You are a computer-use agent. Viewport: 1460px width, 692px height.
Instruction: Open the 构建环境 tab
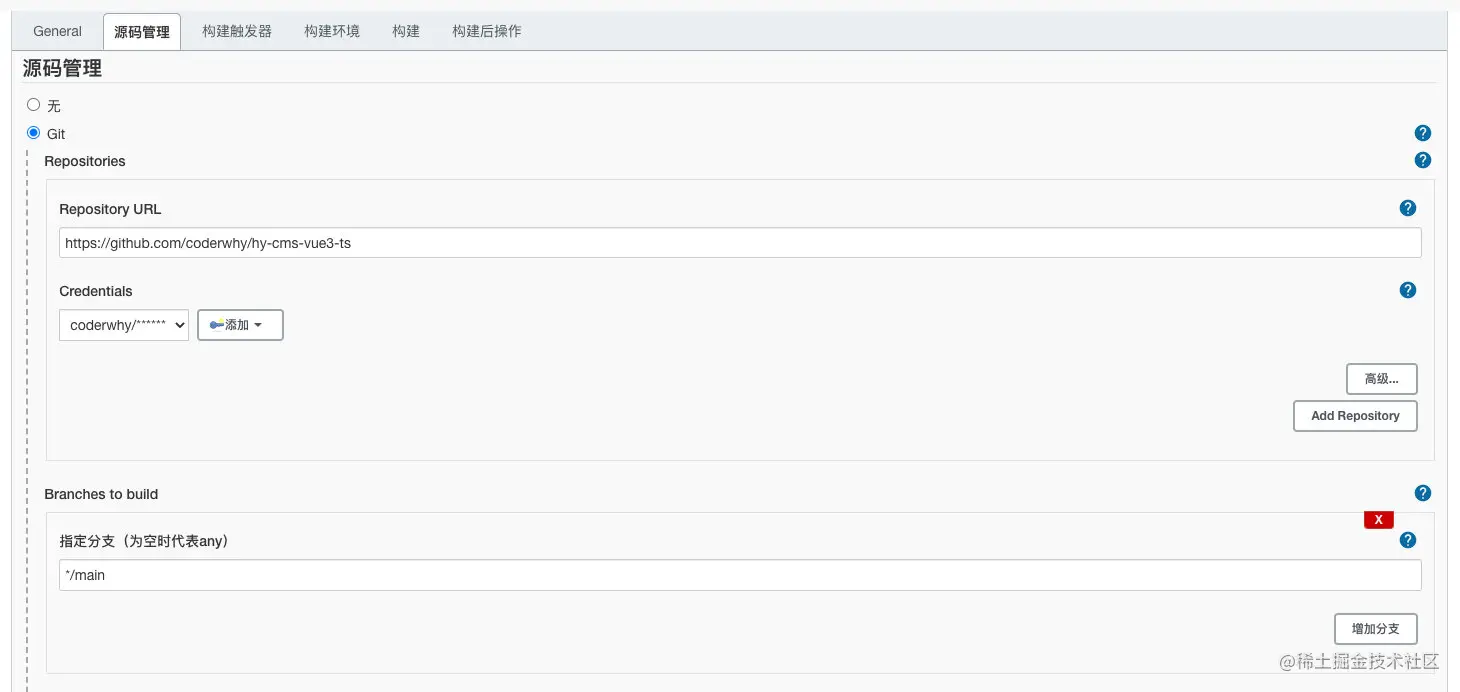click(332, 31)
